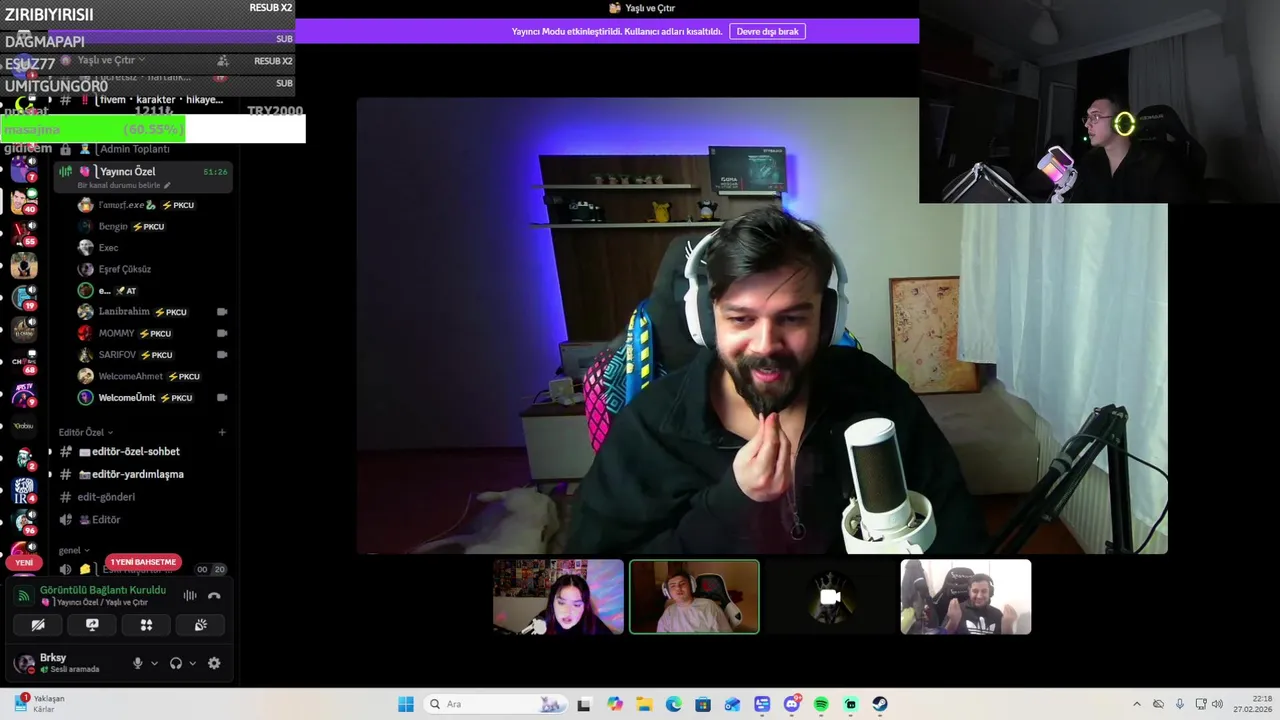Screen dimensions: 1280x720
Task: Click the taskbar Ara search box
Action: (494, 704)
